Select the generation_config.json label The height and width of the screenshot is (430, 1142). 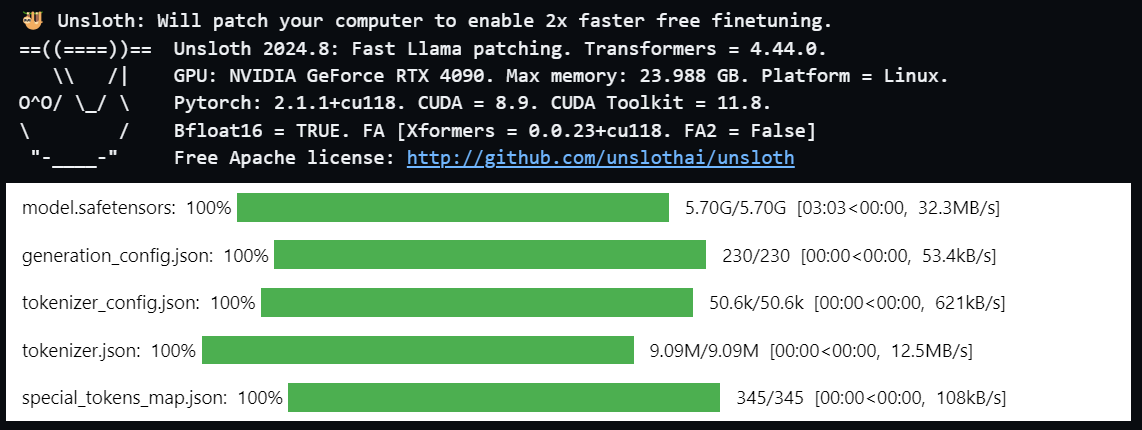[x=117, y=256]
